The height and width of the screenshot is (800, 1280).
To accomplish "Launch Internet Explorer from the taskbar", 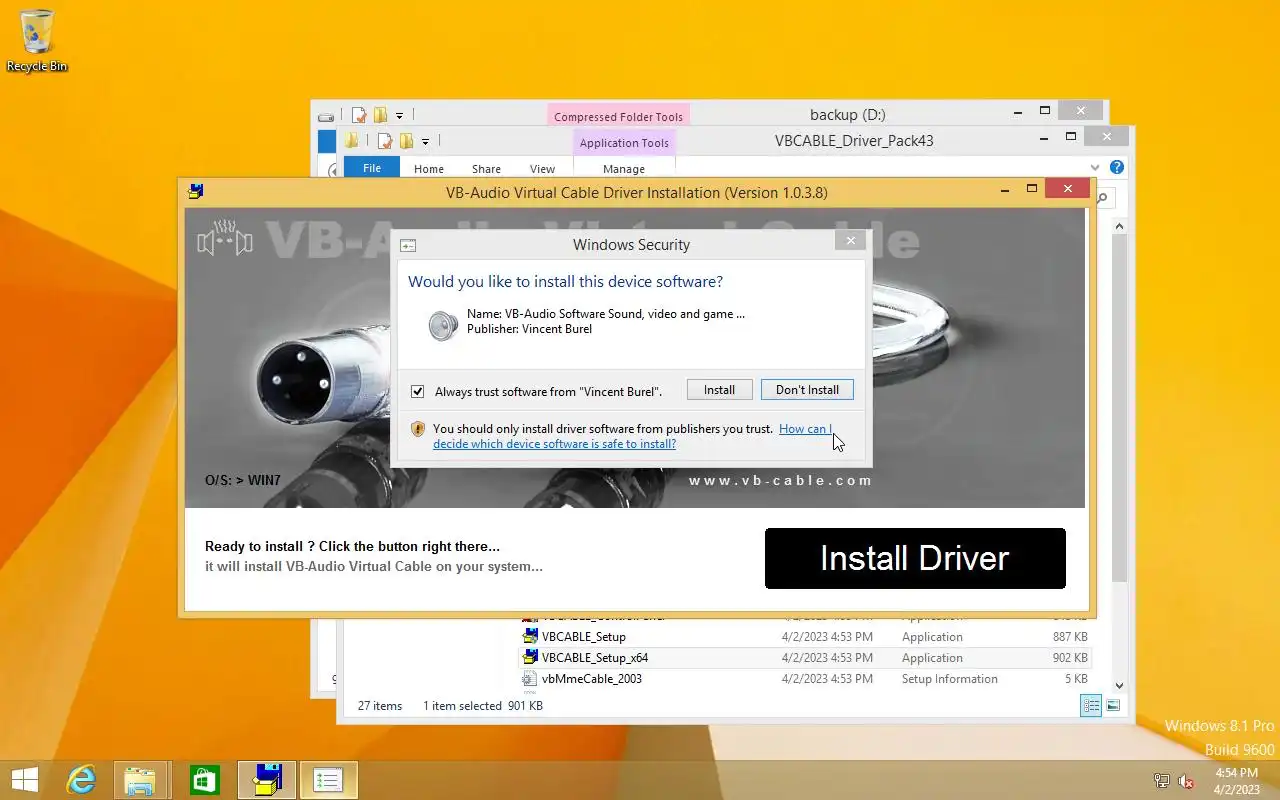I will pos(81,780).
